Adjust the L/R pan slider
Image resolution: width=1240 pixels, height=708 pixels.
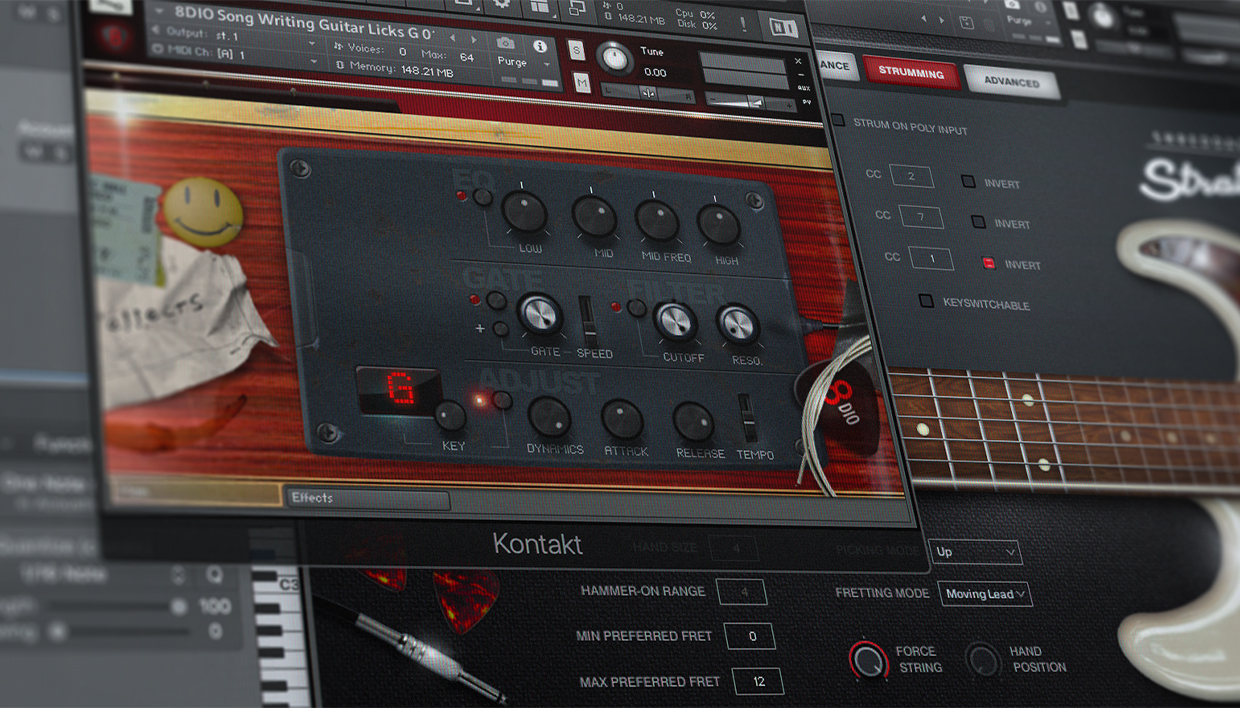pos(649,93)
